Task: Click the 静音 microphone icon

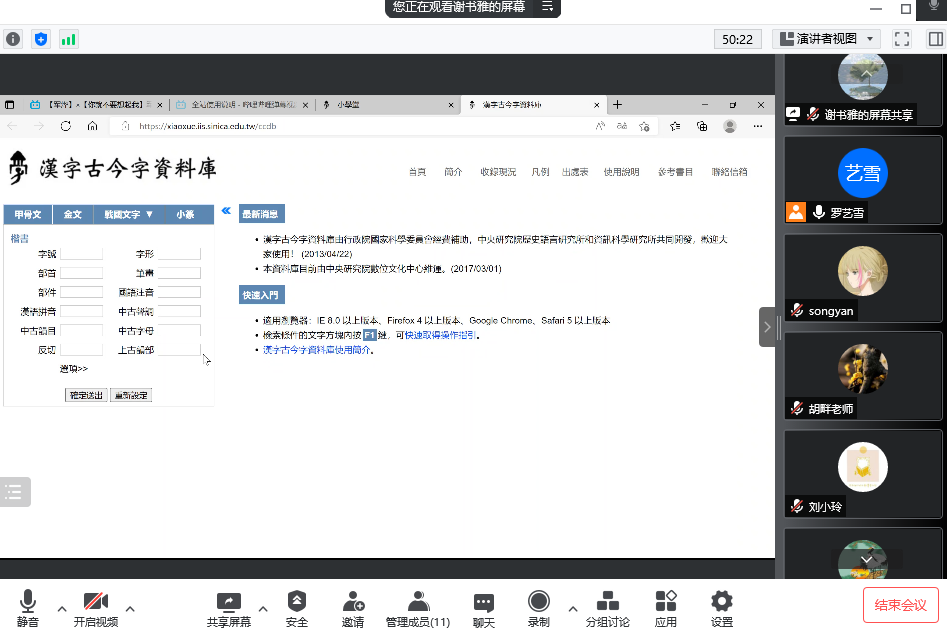Action: (27, 603)
